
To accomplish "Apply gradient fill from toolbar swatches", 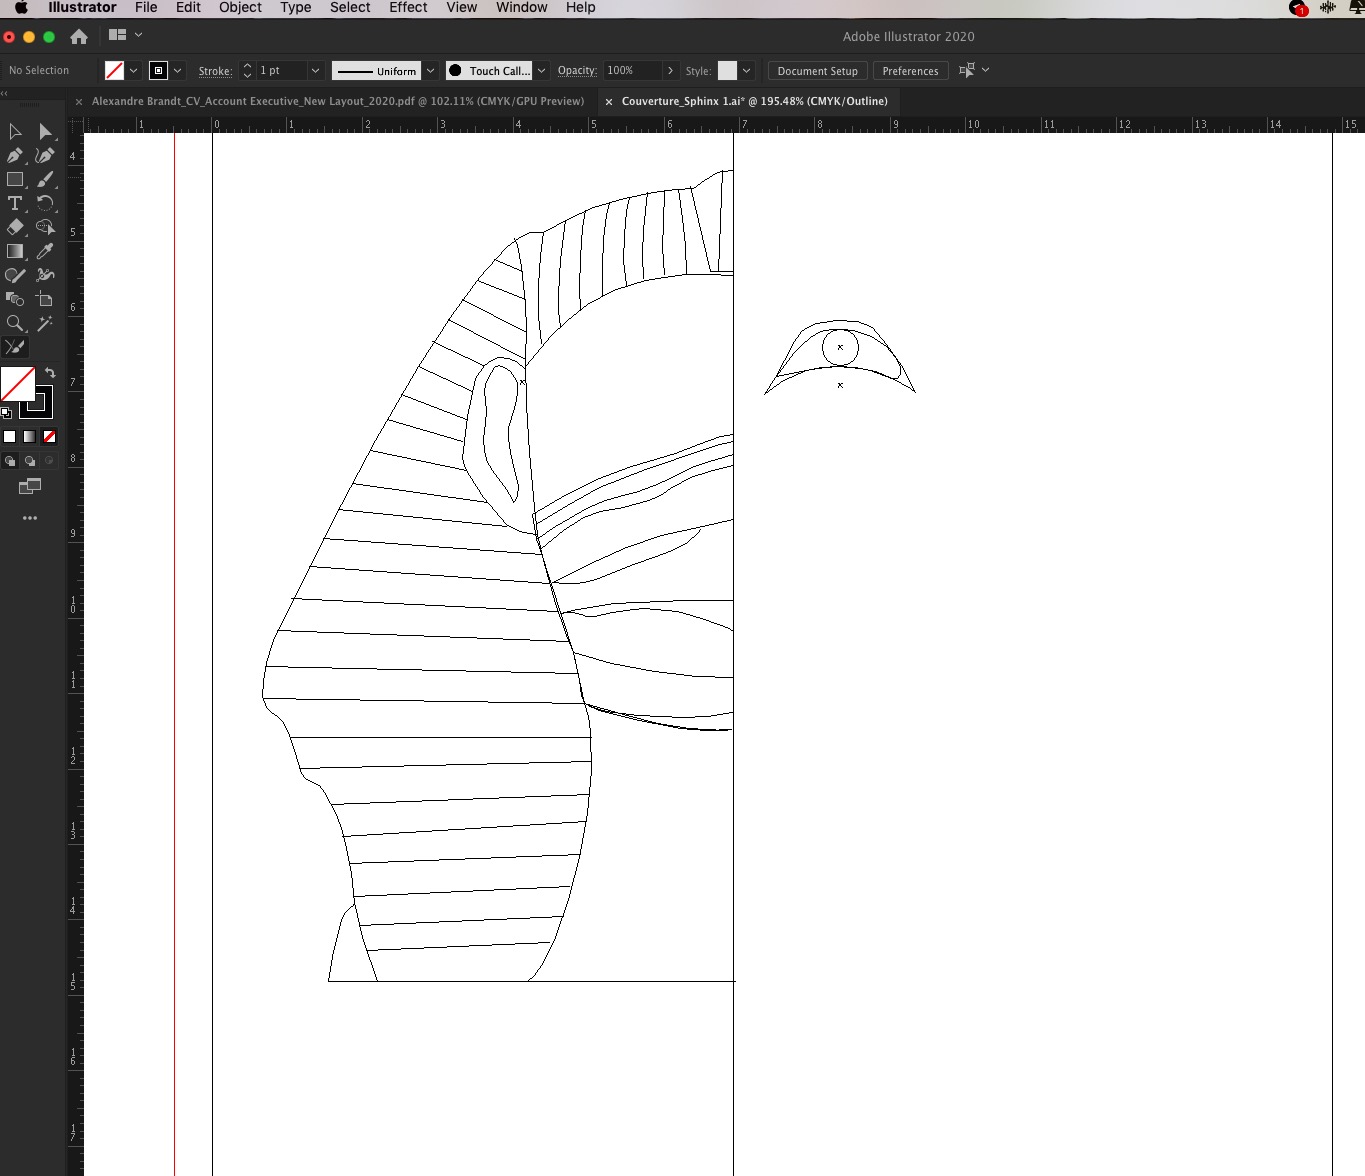I will click(29, 437).
